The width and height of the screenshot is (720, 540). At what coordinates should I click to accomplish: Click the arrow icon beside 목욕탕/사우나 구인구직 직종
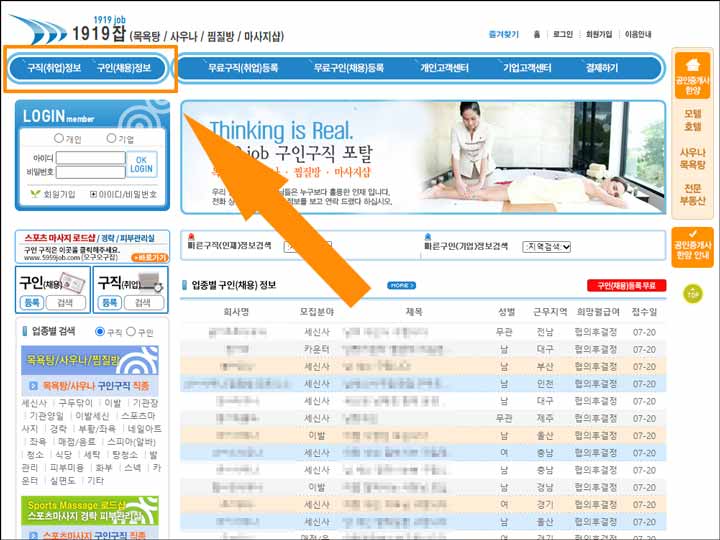click(33, 386)
